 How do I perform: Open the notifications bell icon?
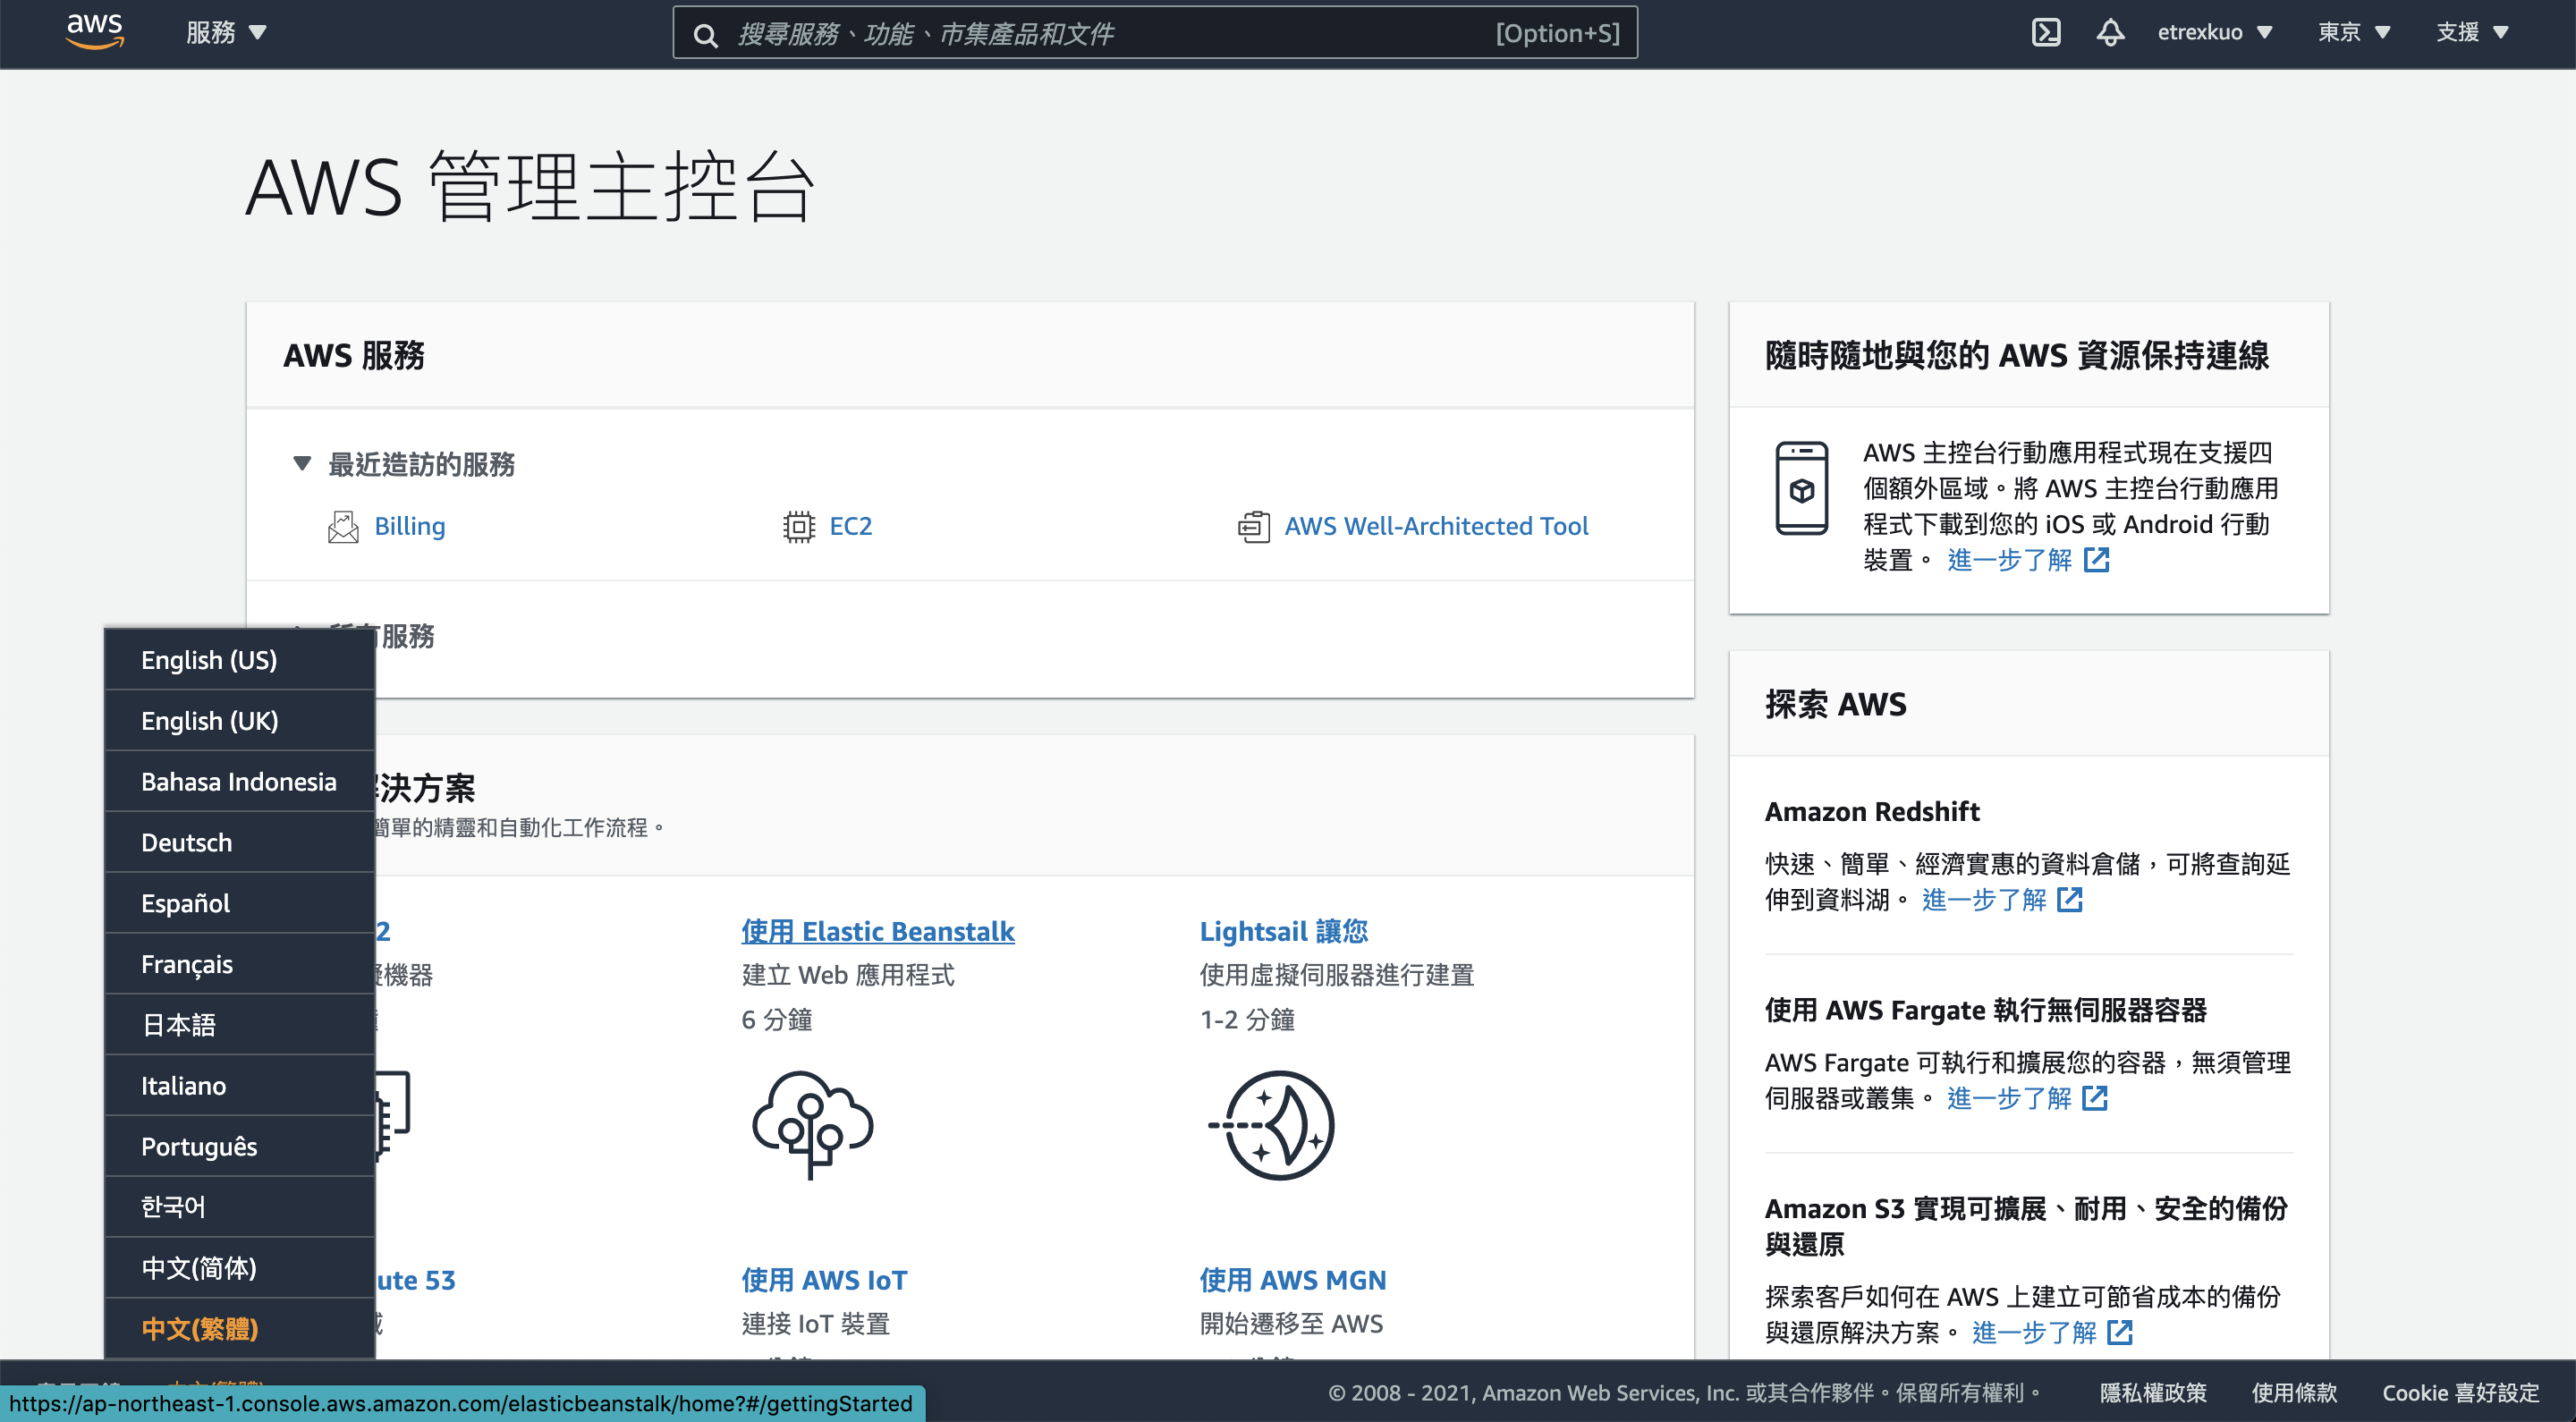pyautogui.click(x=2110, y=32)
